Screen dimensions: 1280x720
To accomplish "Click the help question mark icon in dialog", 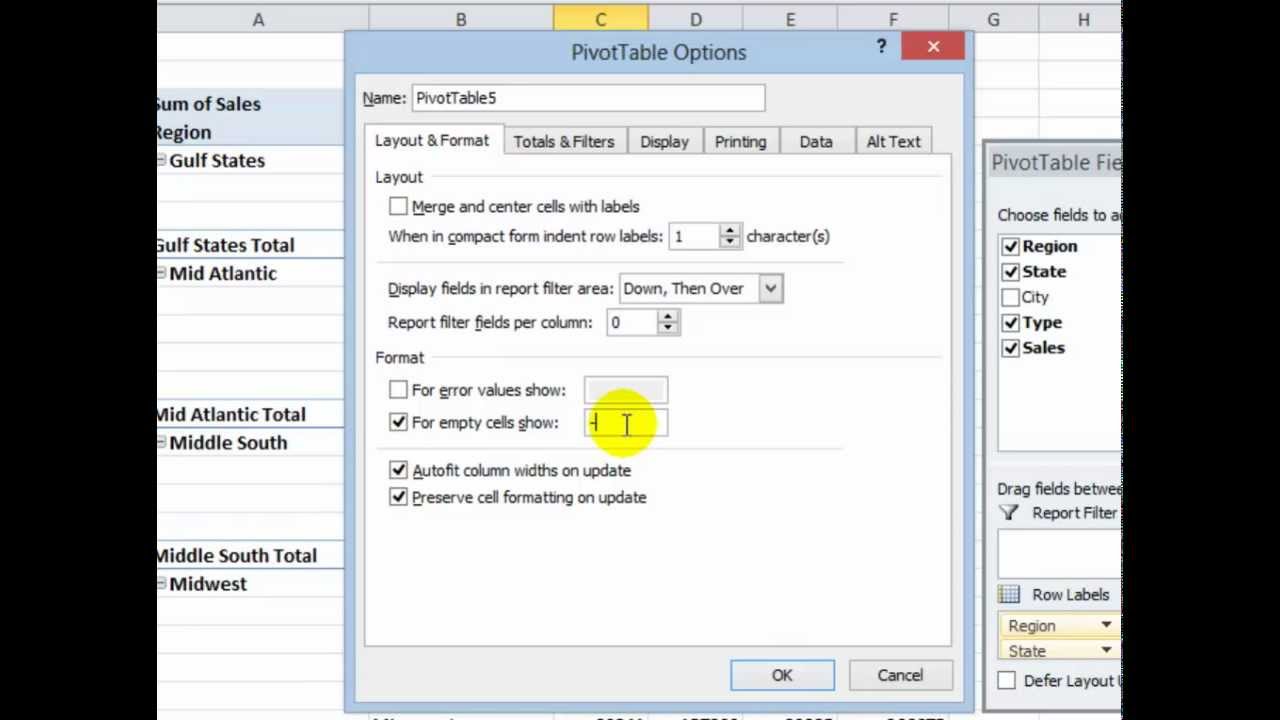I will [x=881, y=46].
